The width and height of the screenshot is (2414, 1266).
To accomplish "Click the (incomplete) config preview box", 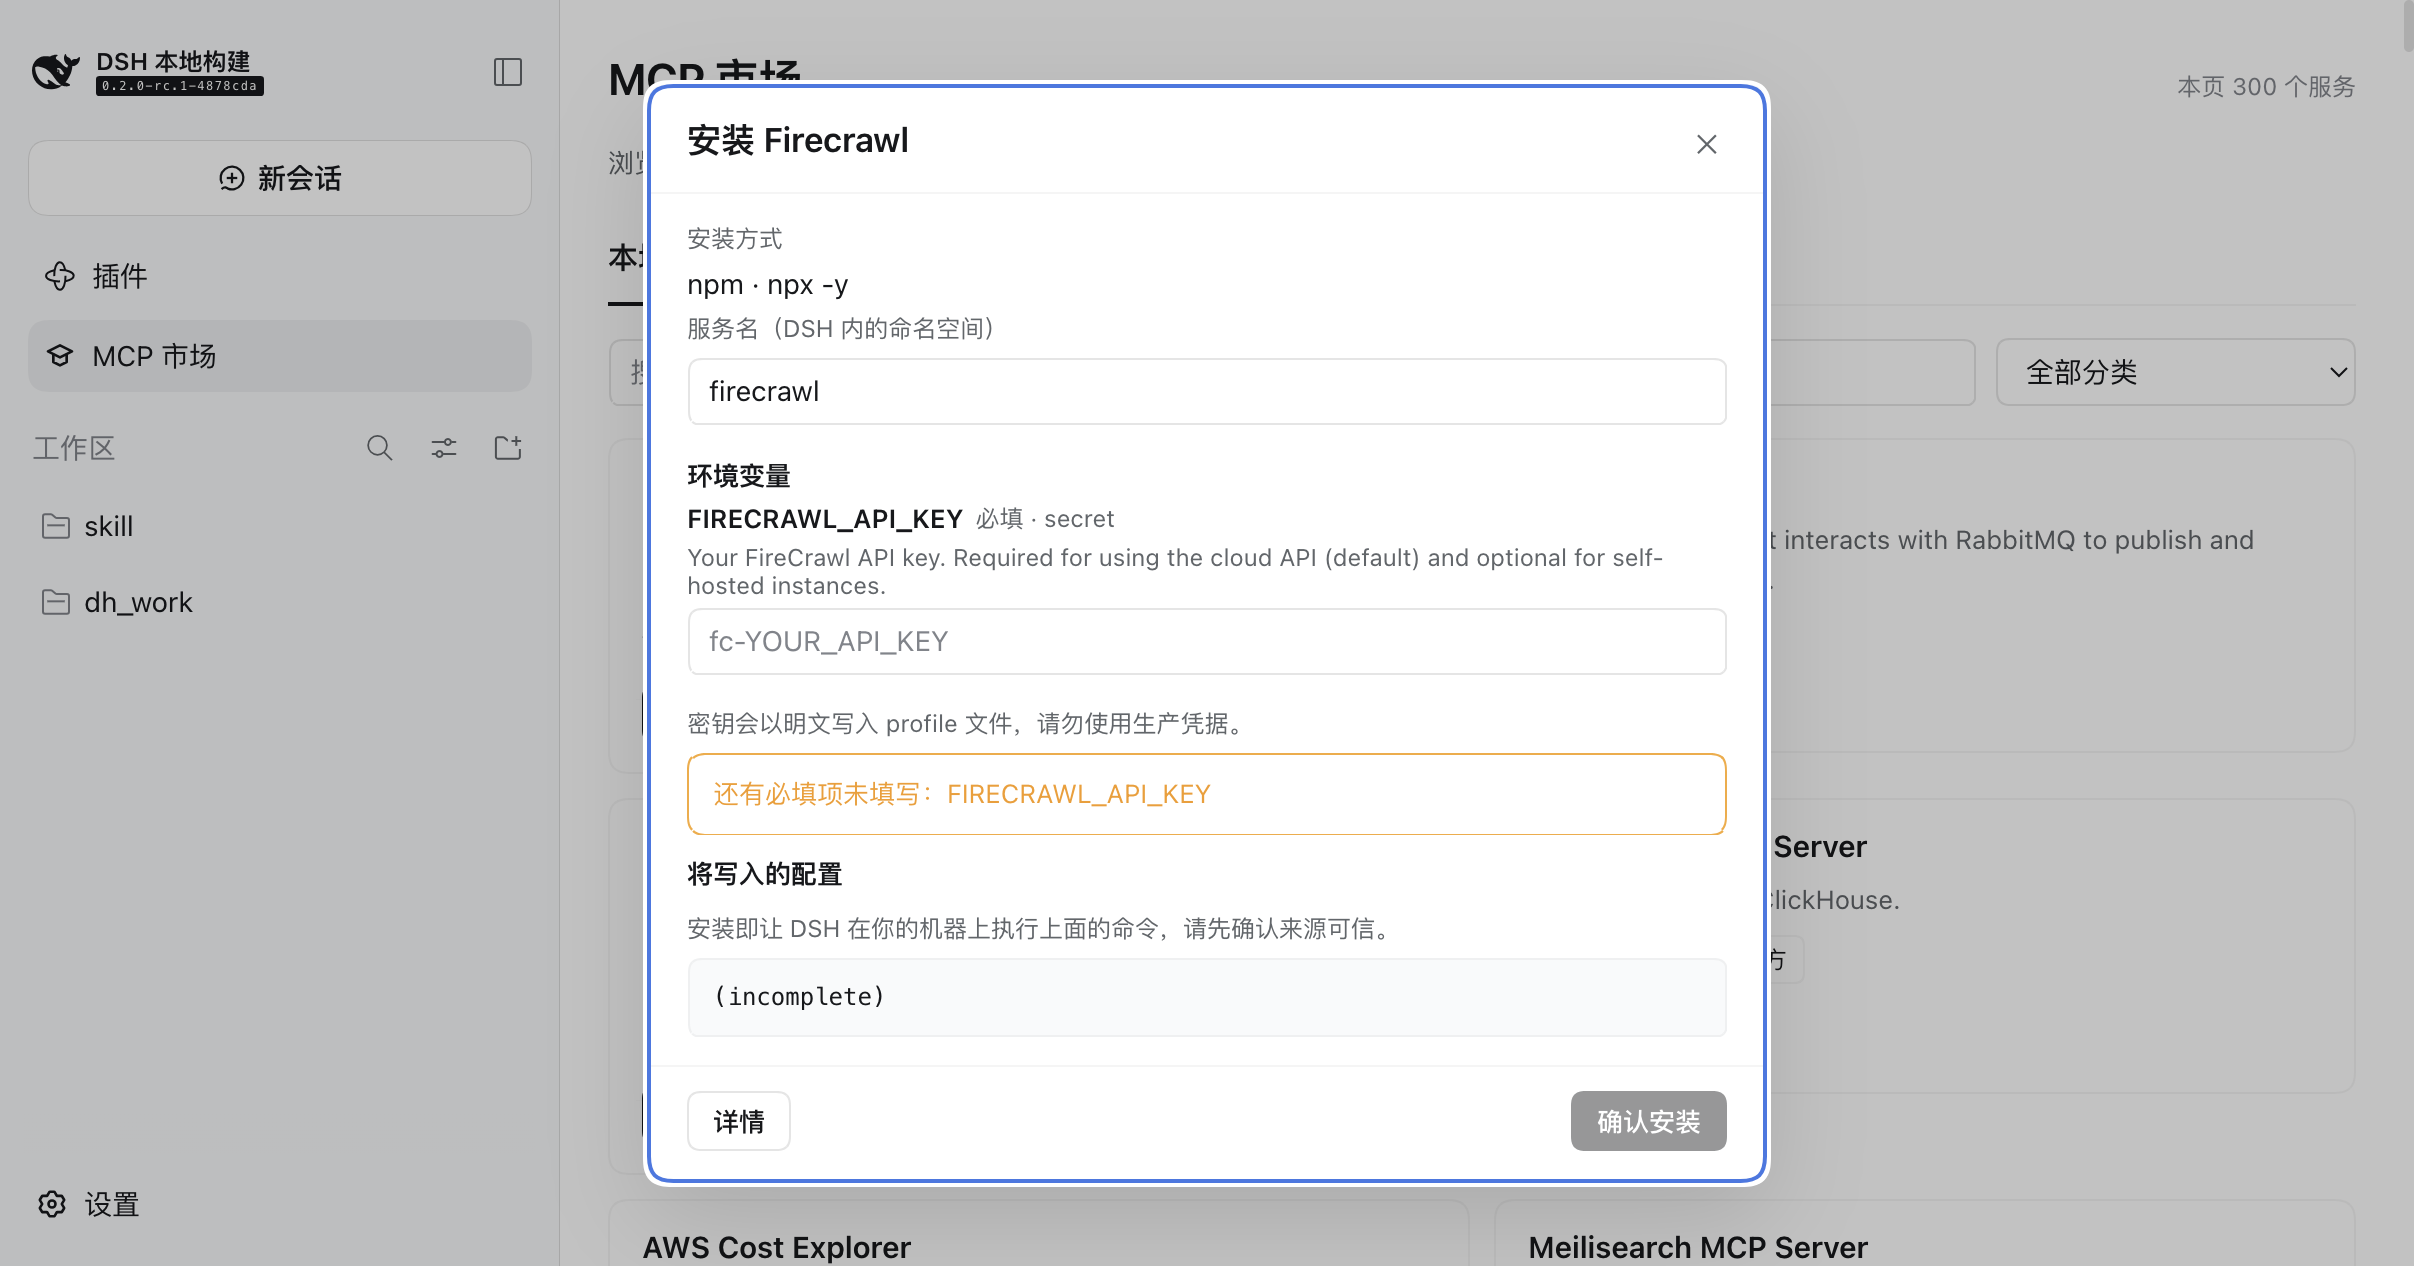I will click(1207, 997).
